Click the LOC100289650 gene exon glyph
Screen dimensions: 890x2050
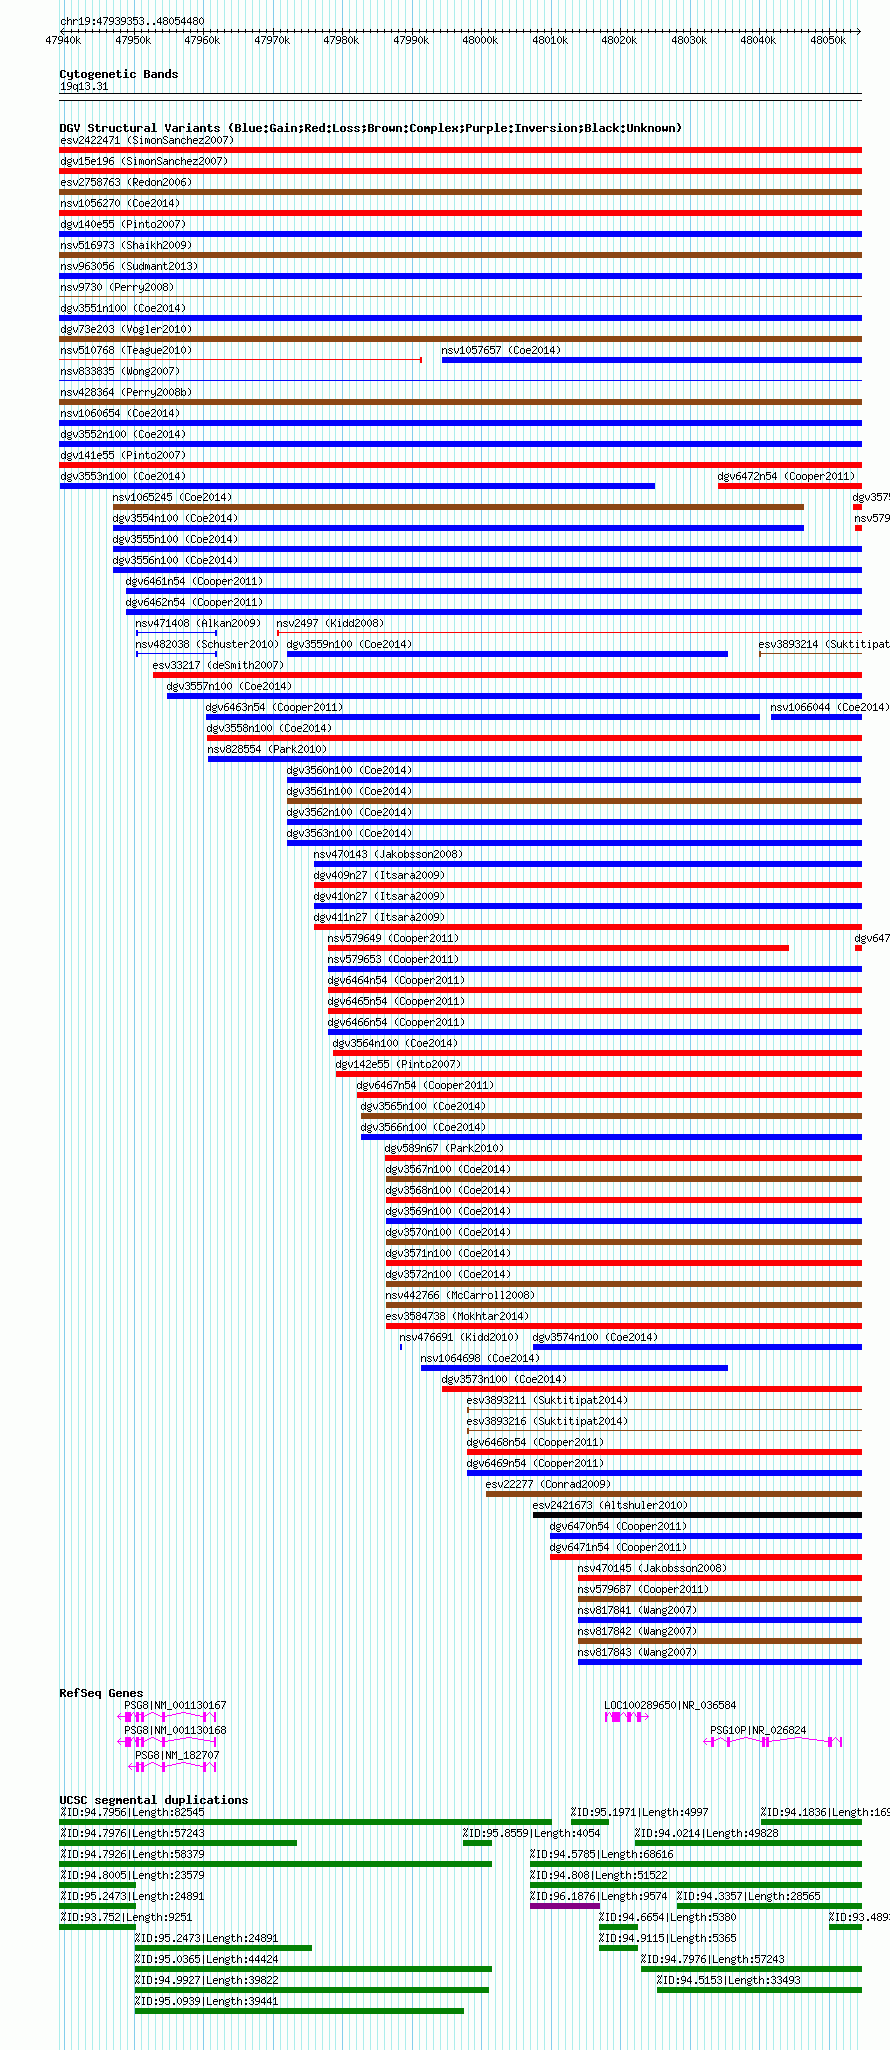coord(626,1717)
